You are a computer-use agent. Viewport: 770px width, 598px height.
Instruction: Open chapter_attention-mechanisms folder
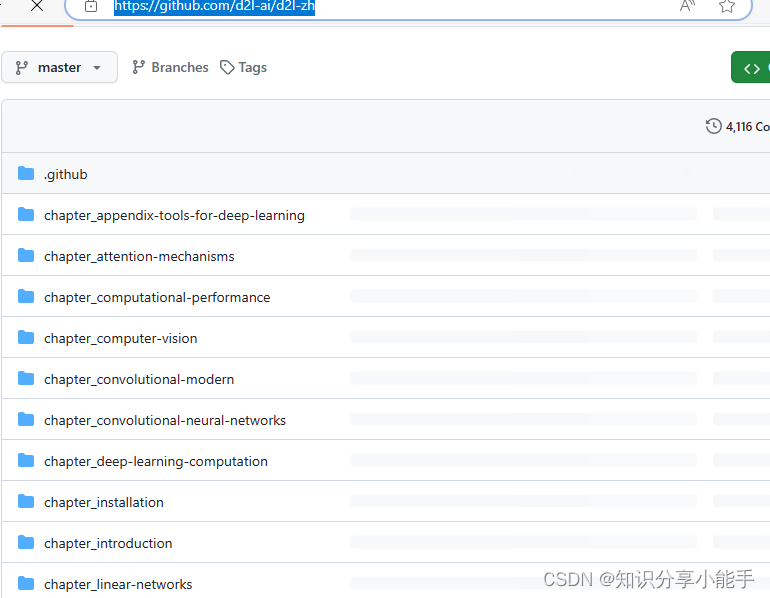click(x=139, y=256)
